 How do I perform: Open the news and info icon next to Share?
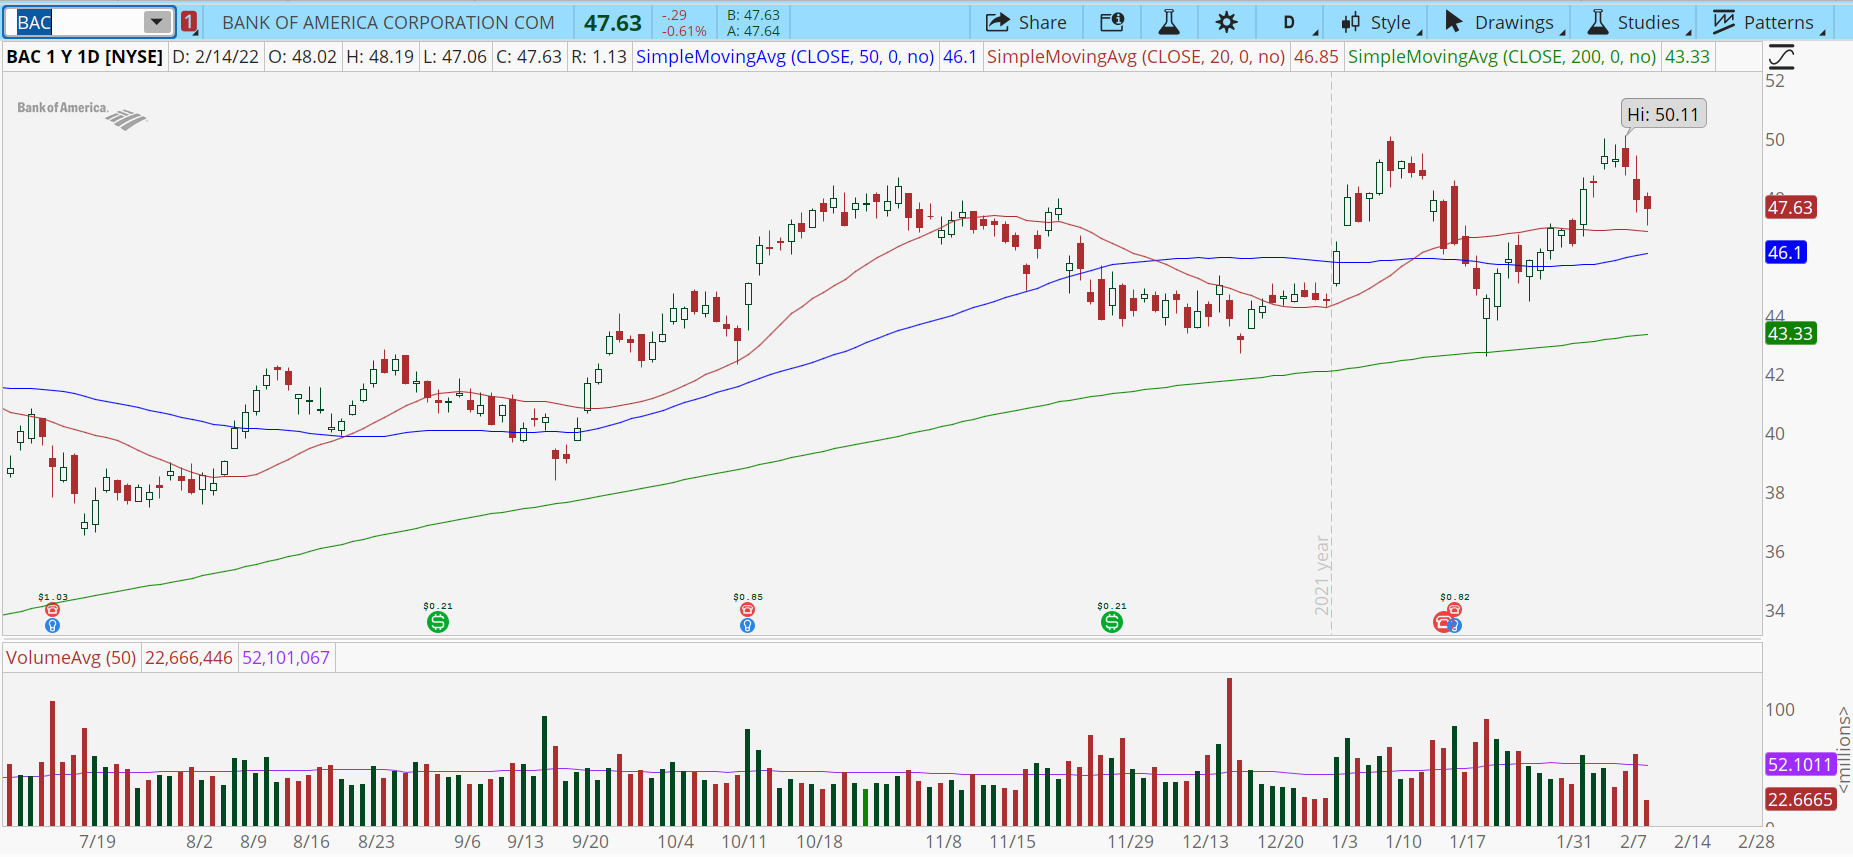(1112, 22)
